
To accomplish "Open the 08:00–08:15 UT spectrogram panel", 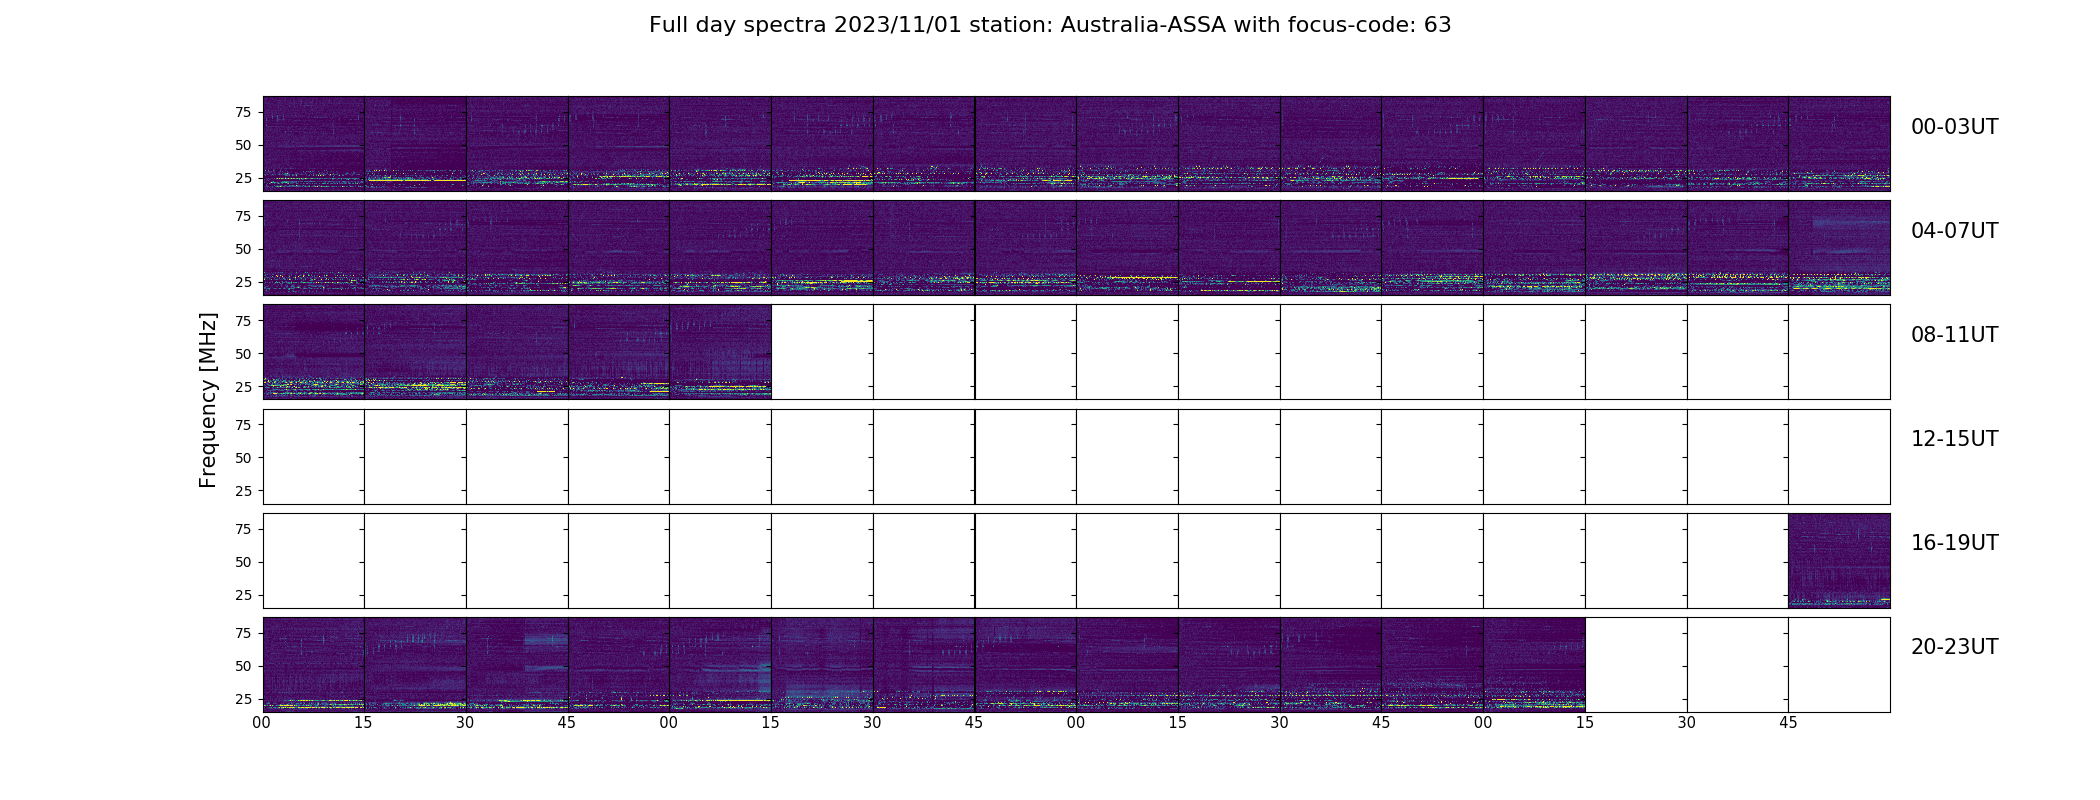I will click(314, 352).
